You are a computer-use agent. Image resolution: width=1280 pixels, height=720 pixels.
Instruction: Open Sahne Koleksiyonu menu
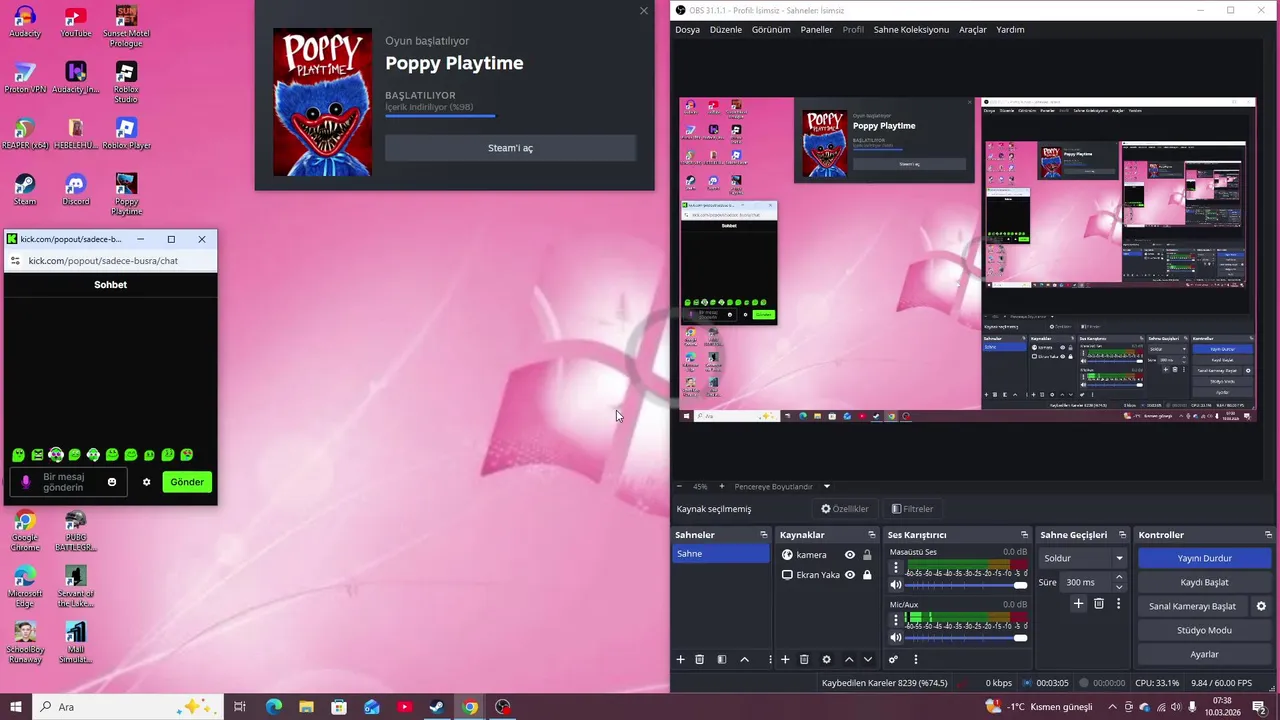tap(911, 30)
